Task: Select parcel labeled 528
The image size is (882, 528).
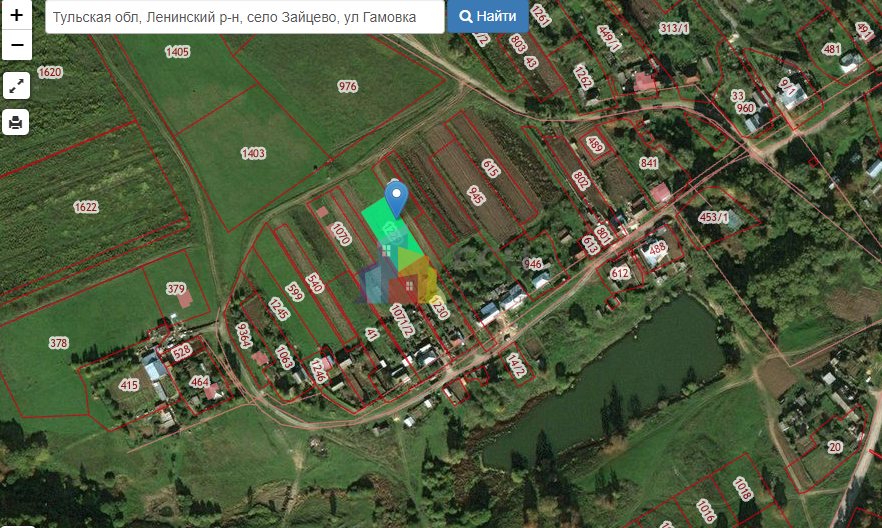Action: pos(182,353)
